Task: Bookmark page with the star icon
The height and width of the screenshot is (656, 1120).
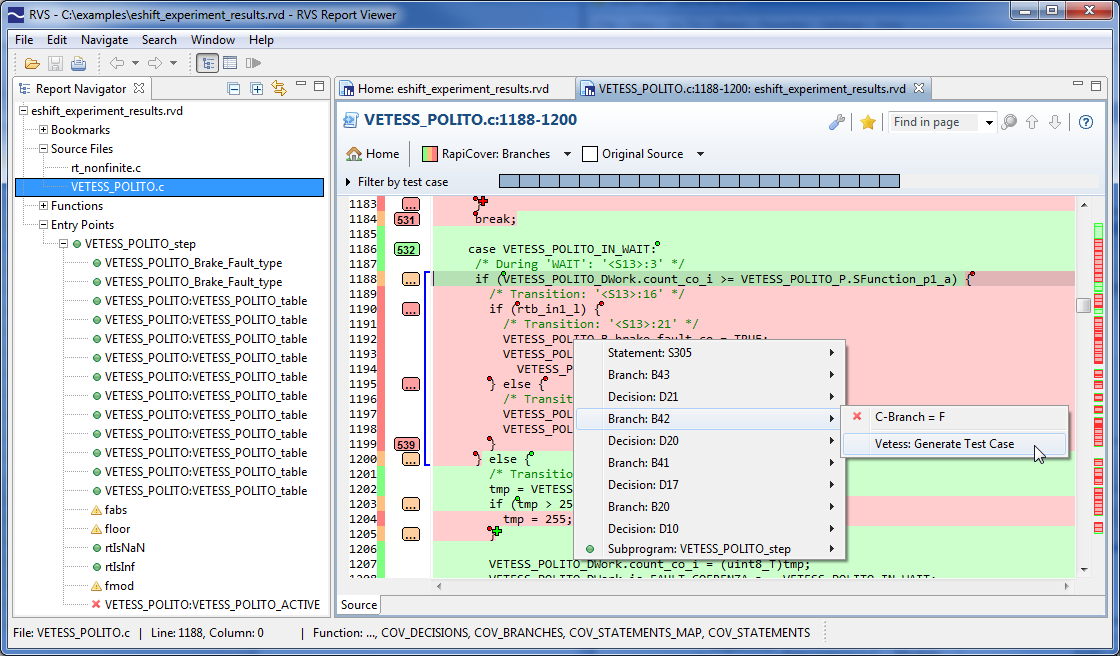Action: (x=868, y=122)
